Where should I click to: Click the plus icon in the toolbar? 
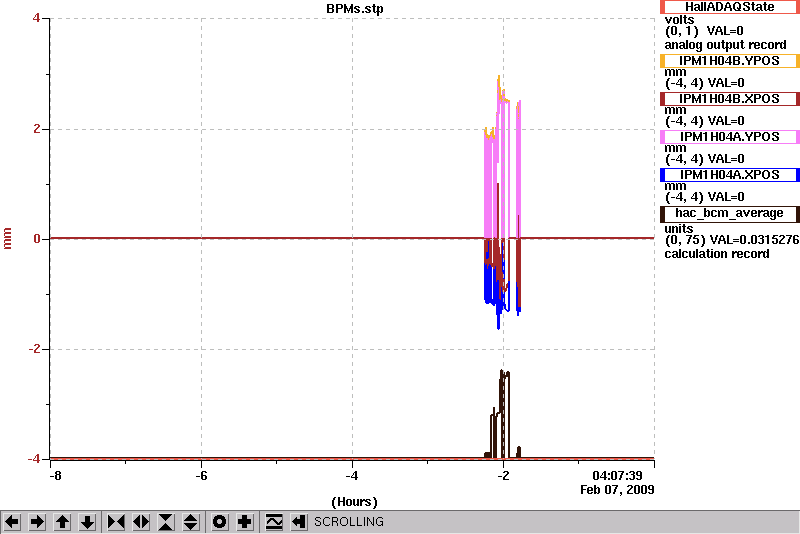point(244,522)
